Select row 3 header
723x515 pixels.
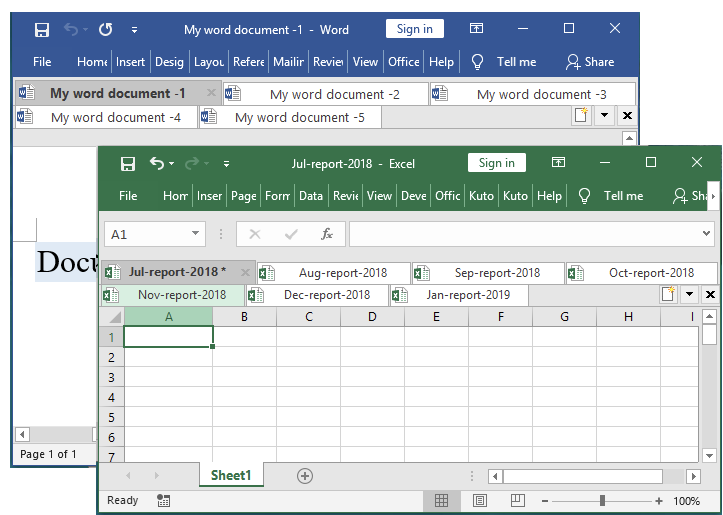(111, 377)
